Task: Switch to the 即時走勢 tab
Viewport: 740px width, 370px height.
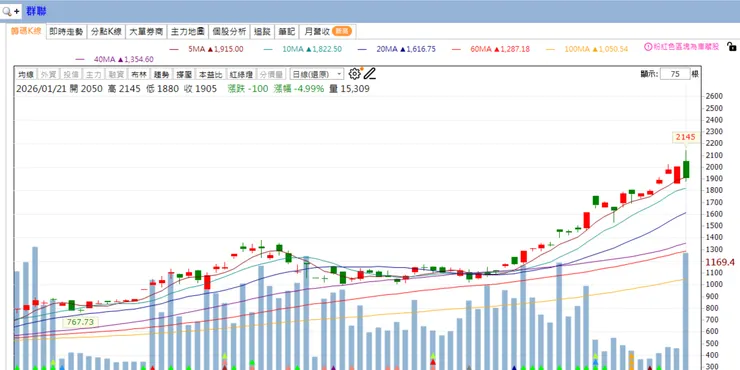Action: coord(66,32)
